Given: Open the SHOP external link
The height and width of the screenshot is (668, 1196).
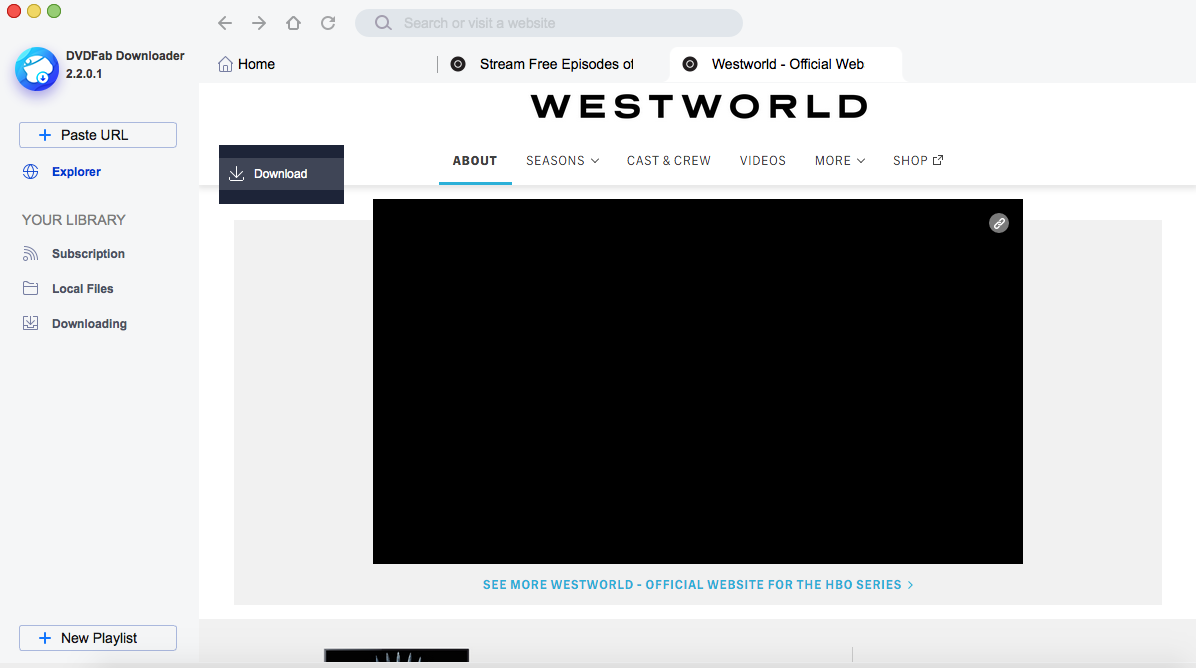Looking at the screenshot, I should pyautogui.click(x=918, y=161).
